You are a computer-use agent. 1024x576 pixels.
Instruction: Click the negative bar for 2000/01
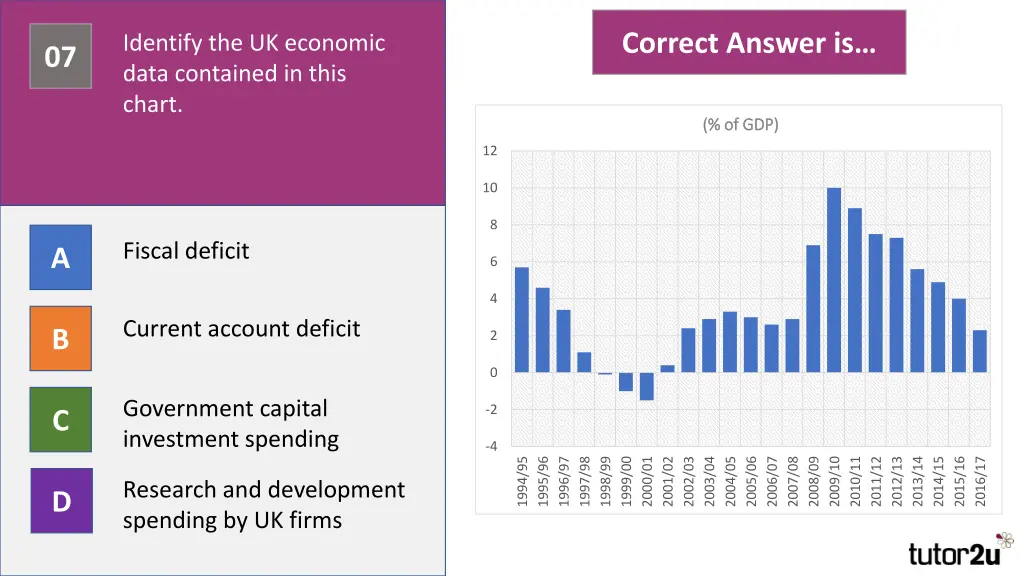click(x=647, y=386)
